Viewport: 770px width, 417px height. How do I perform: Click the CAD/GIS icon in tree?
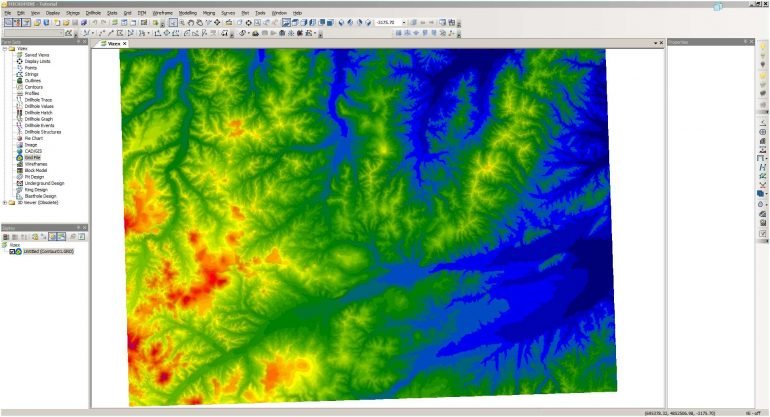pos(19,151)
